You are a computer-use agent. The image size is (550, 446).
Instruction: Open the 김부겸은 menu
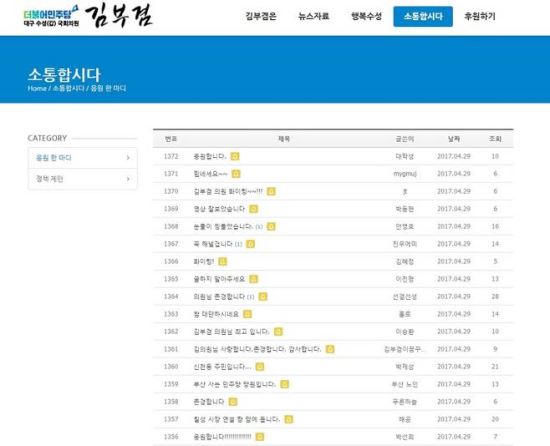tap(261, 16)
